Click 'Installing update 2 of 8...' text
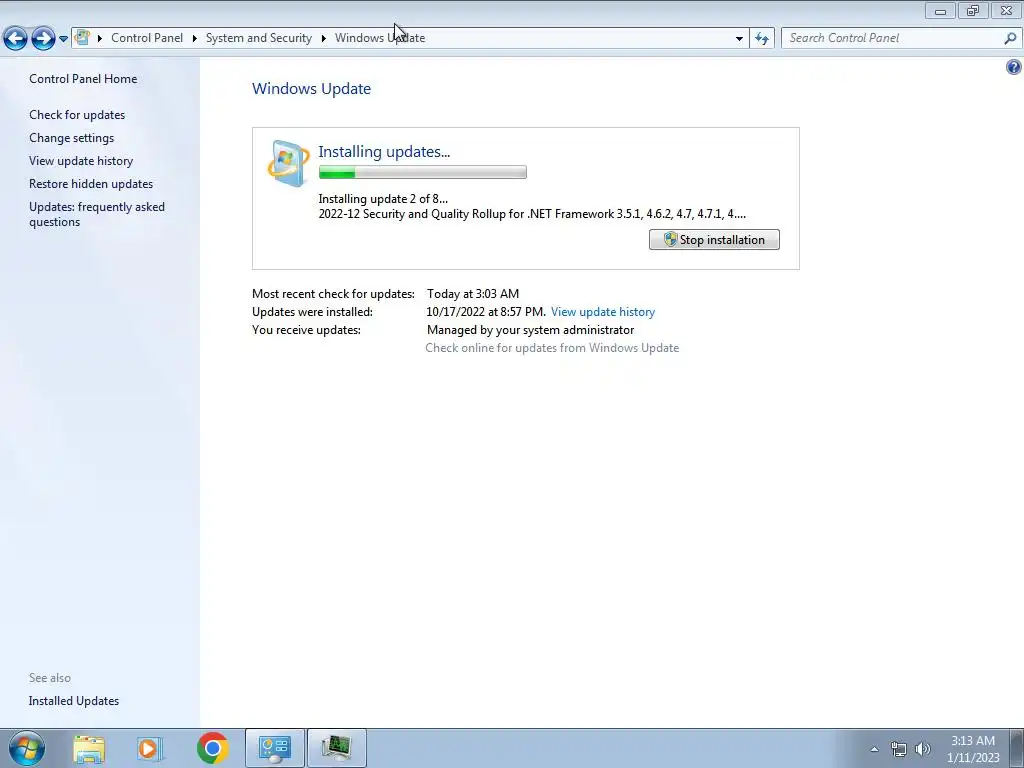The image size is (1024, 768). tap(383, 199)
